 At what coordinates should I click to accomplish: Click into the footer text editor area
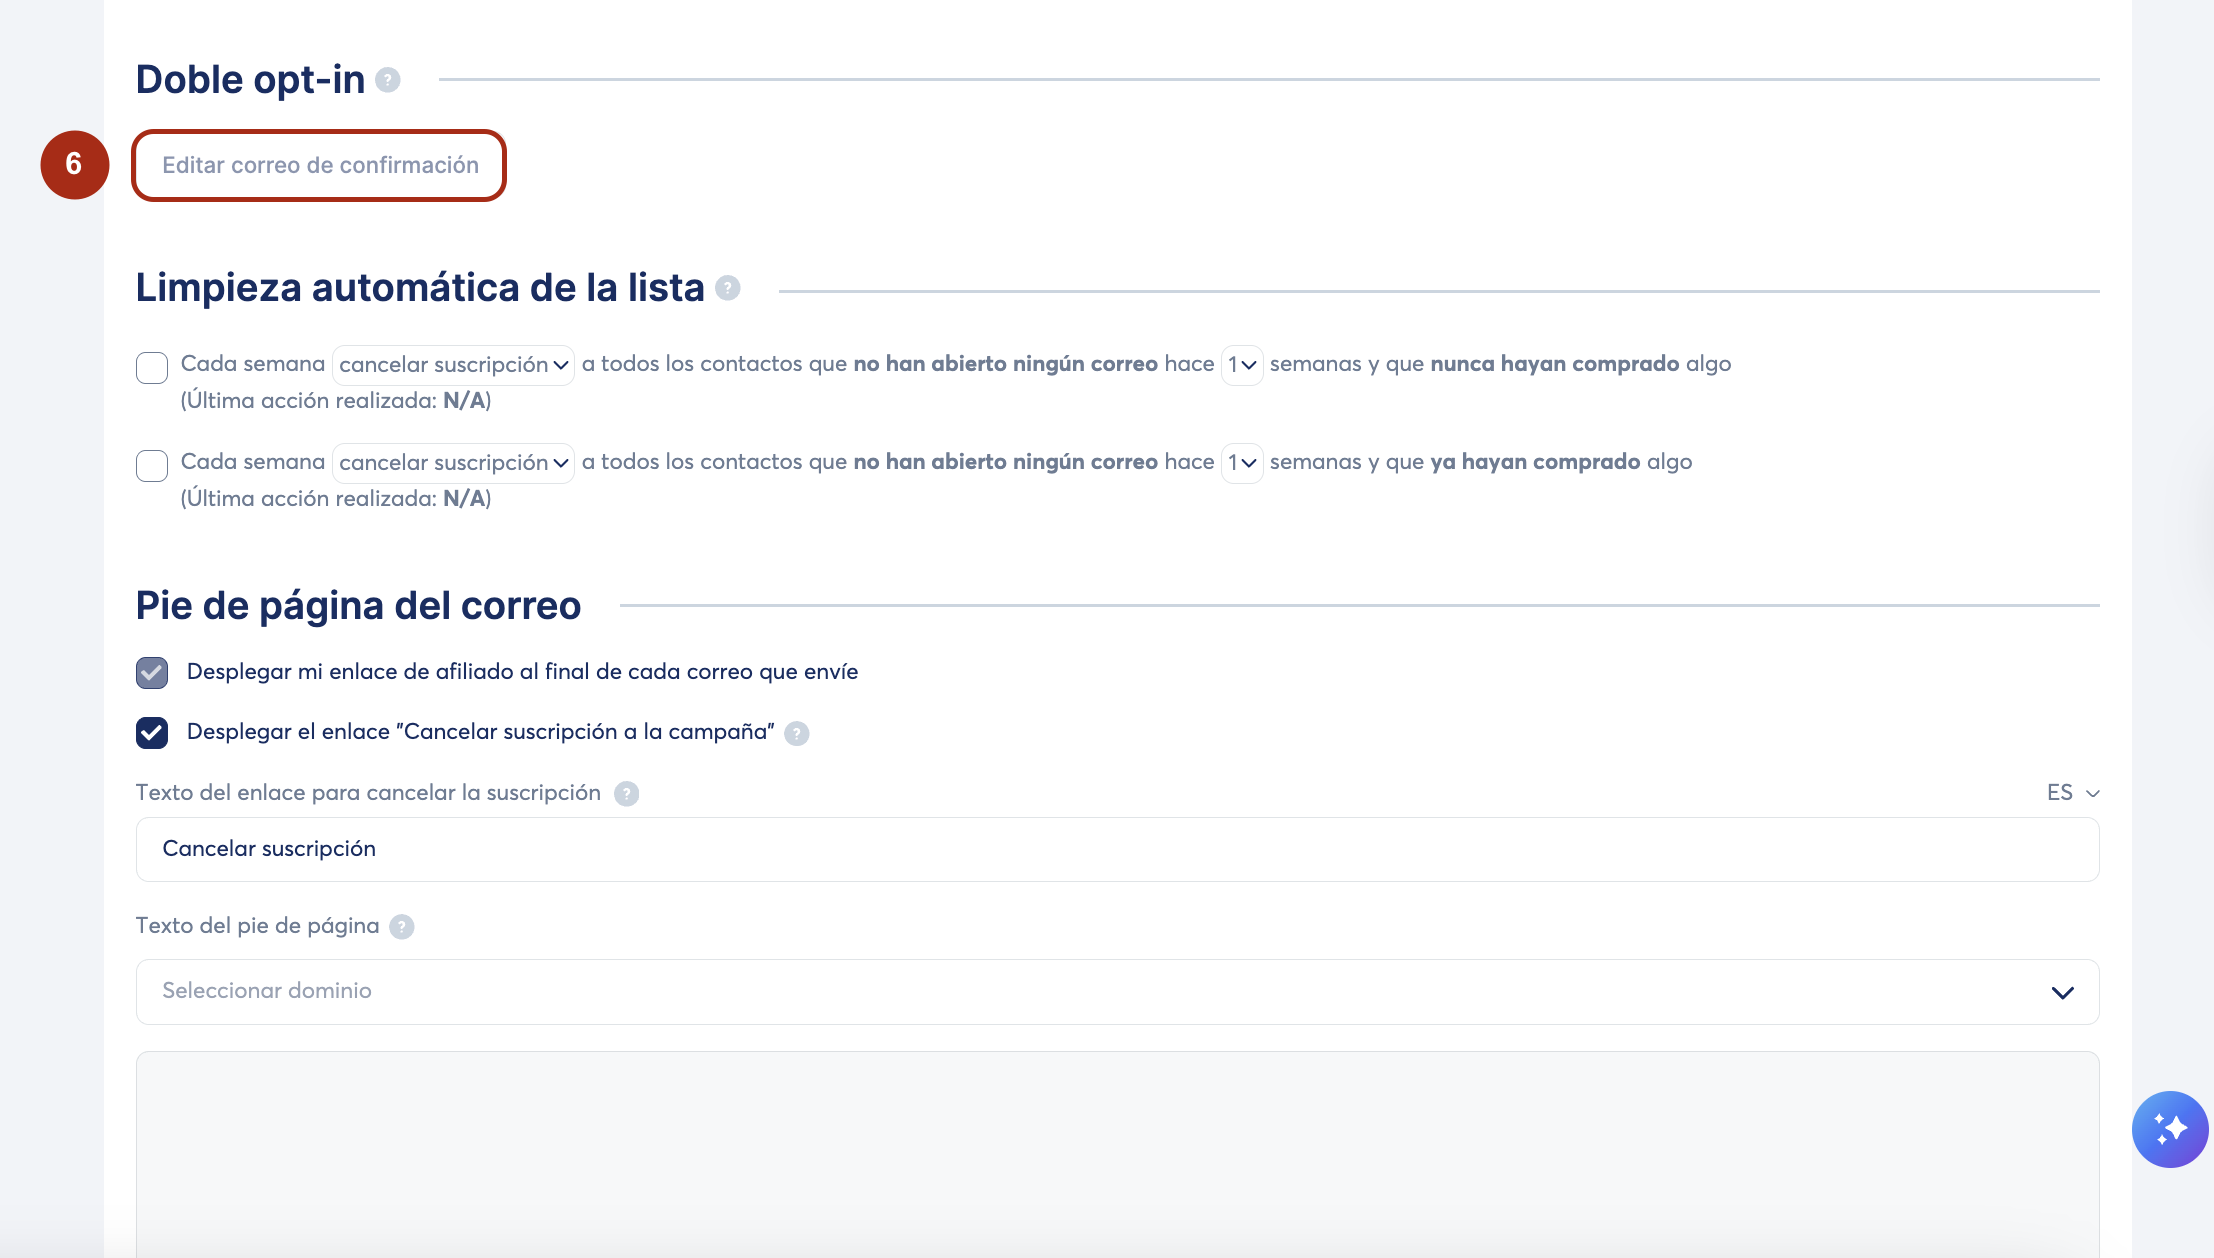coord(1117,1150)
